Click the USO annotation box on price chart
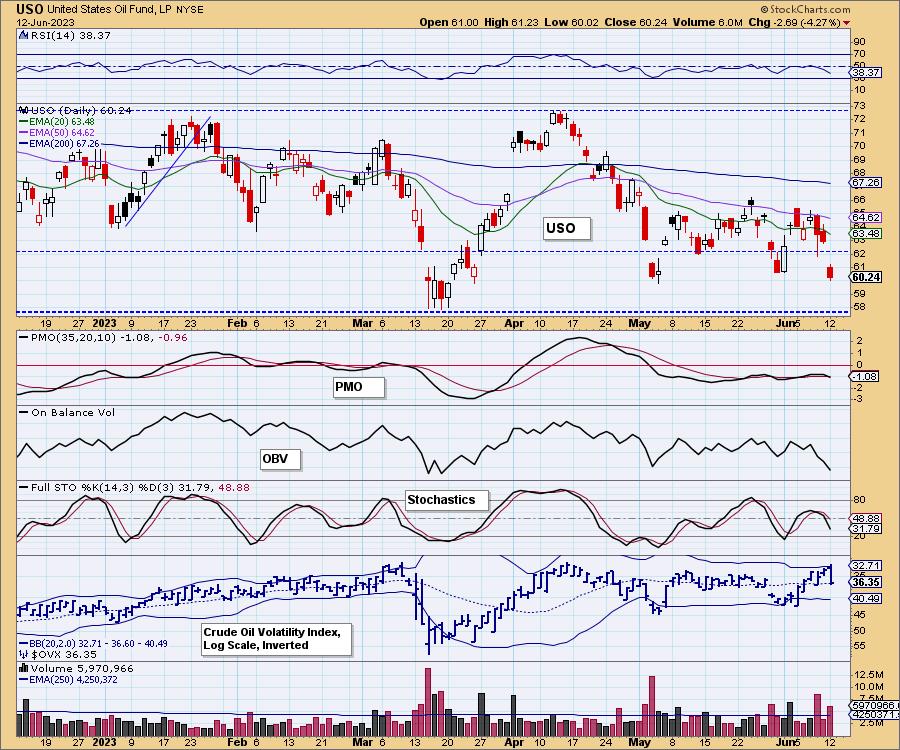 [x=567, y=228]
